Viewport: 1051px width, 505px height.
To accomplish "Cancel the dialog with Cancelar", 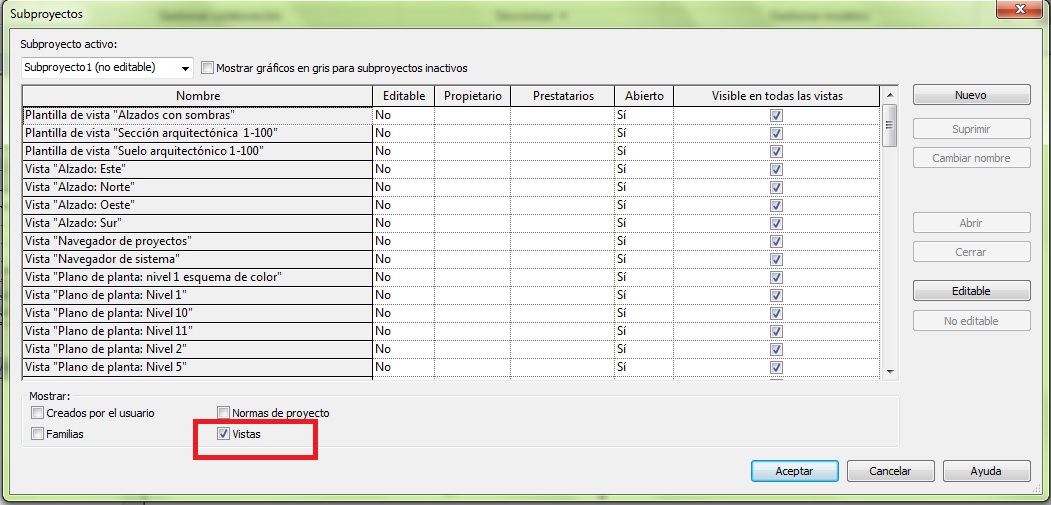I will [890, 471].
